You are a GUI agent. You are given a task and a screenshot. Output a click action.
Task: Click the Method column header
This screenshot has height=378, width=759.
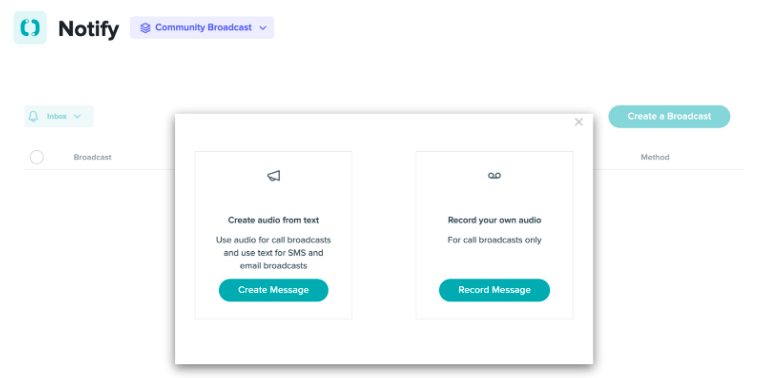655,157
